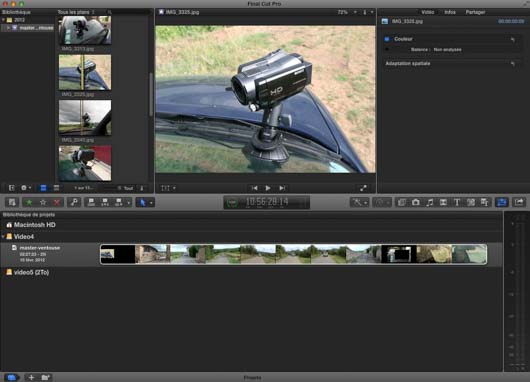Toggle the Event Library sidebar button
Screen dimensions: 530x382
tap(11, 188)
